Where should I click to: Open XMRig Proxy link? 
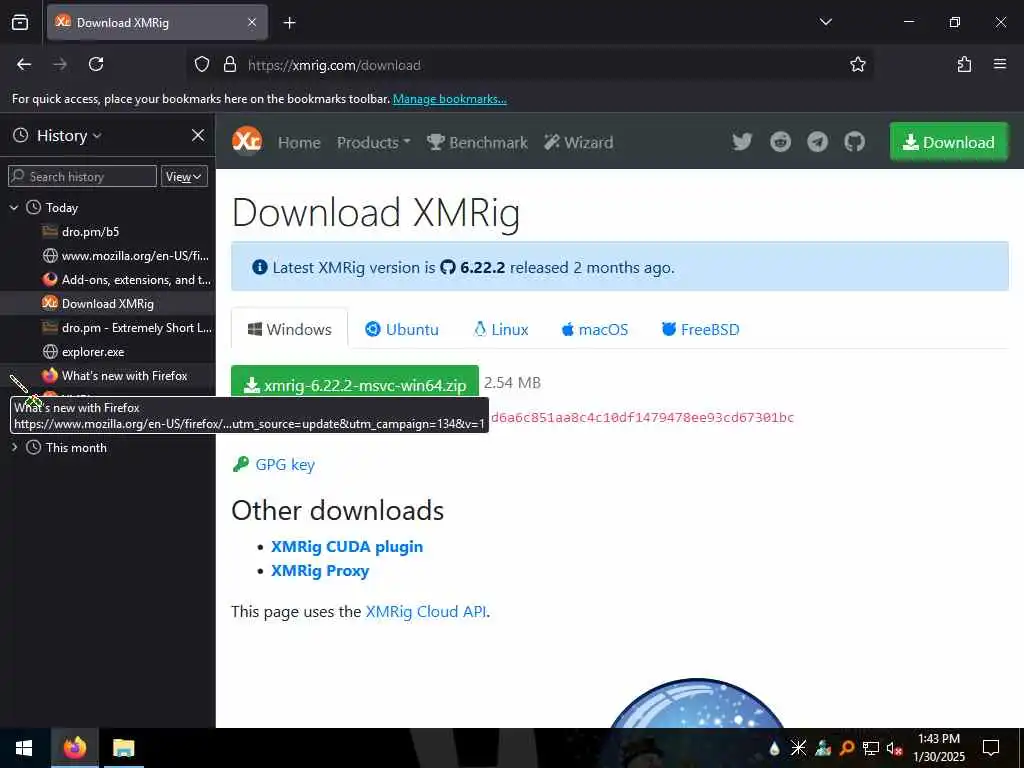tap(320, 571)
